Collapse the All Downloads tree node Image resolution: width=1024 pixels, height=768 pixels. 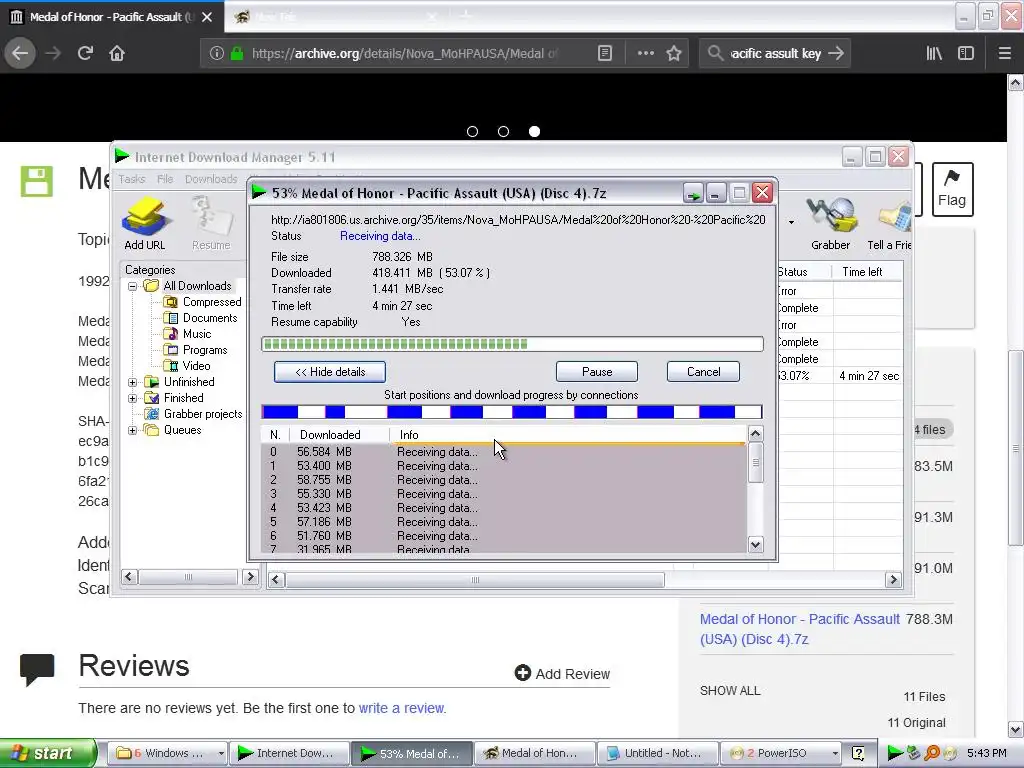pos(133,286)
